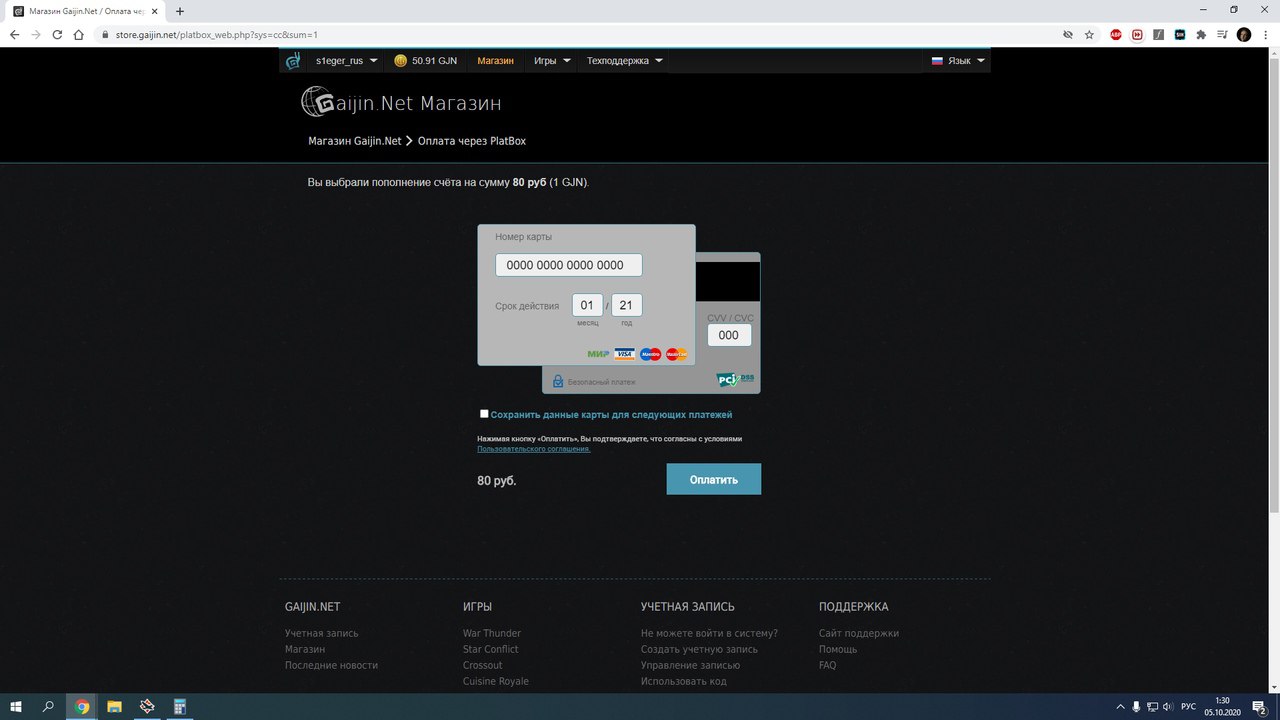This screenshot has width=1280, height=720.
Task: Open Windows taskbar search
Action: 48,706
